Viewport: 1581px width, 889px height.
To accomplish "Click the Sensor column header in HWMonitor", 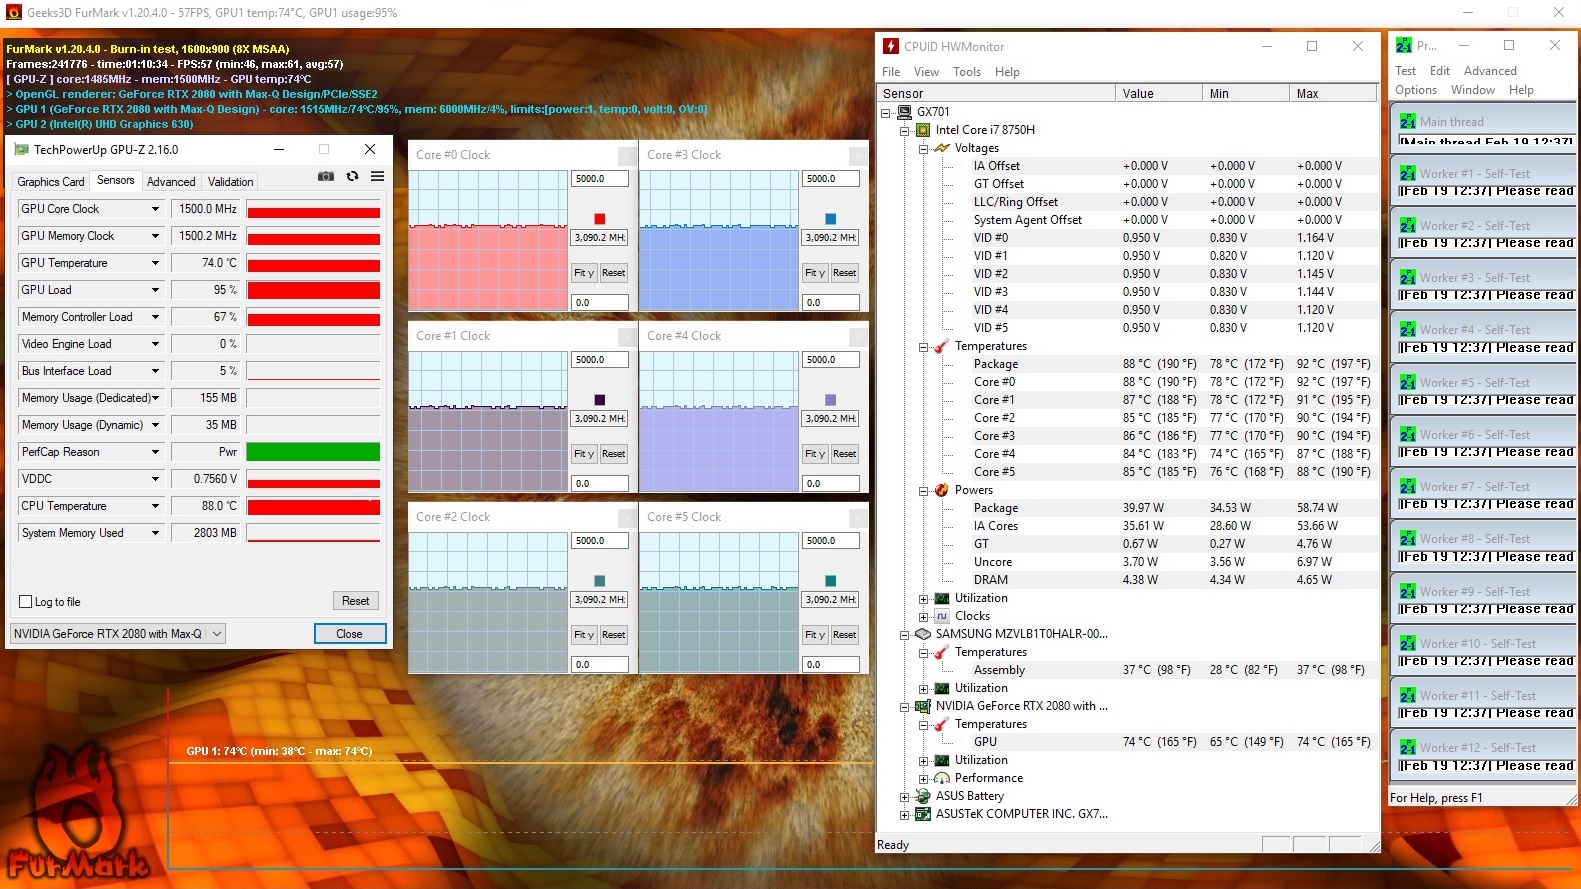I will pyautogui.click(x=996, y=94).
